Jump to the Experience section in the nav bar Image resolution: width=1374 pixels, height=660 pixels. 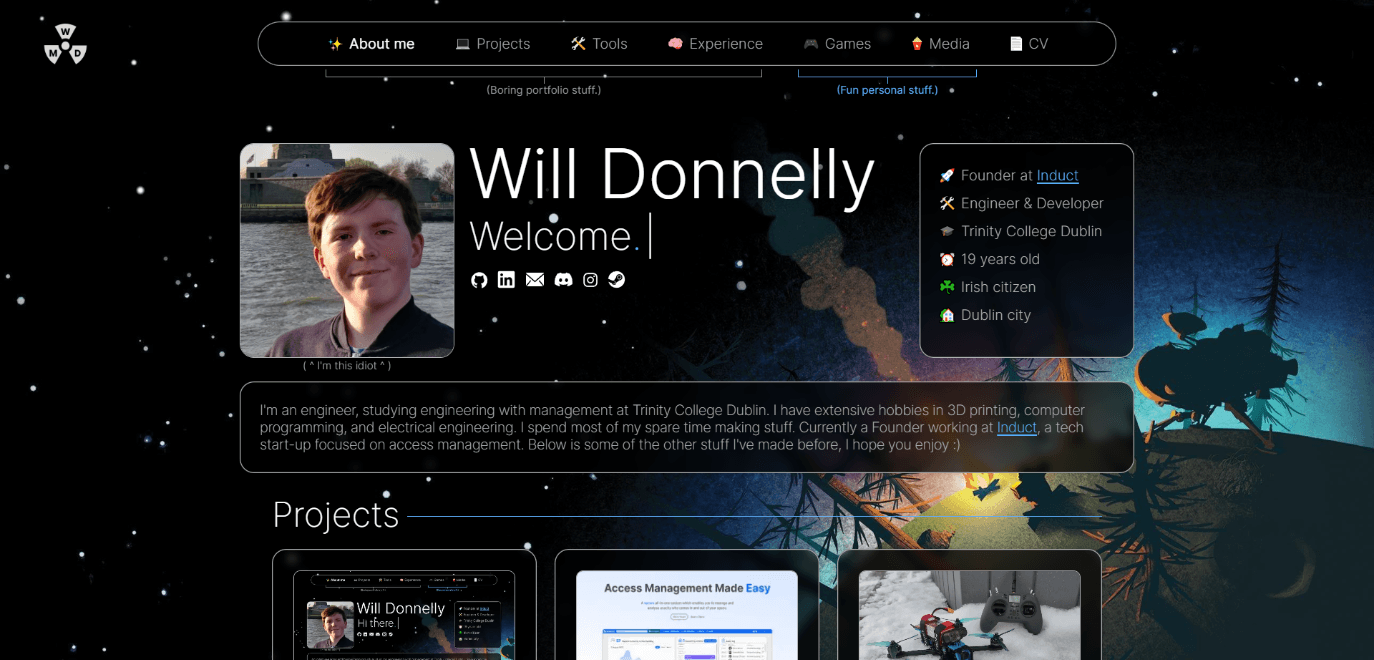715,44
